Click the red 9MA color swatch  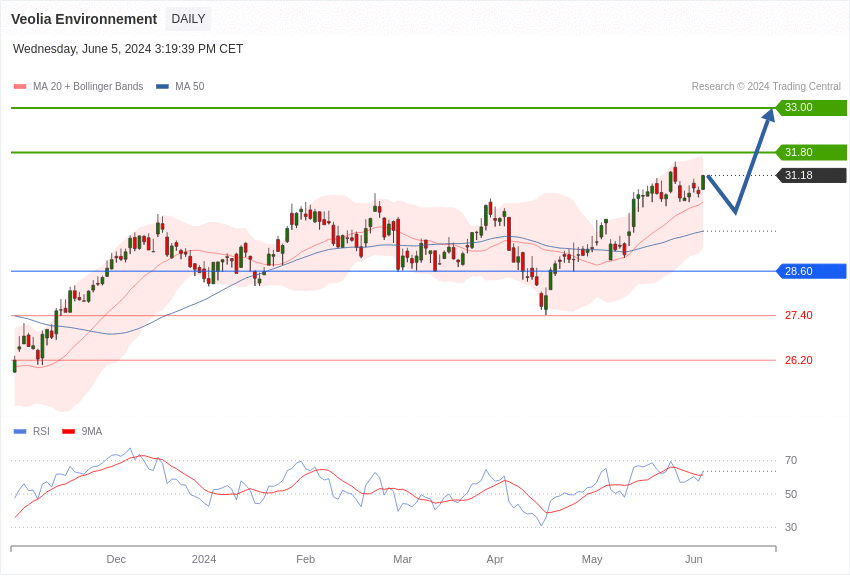point(68,432)
